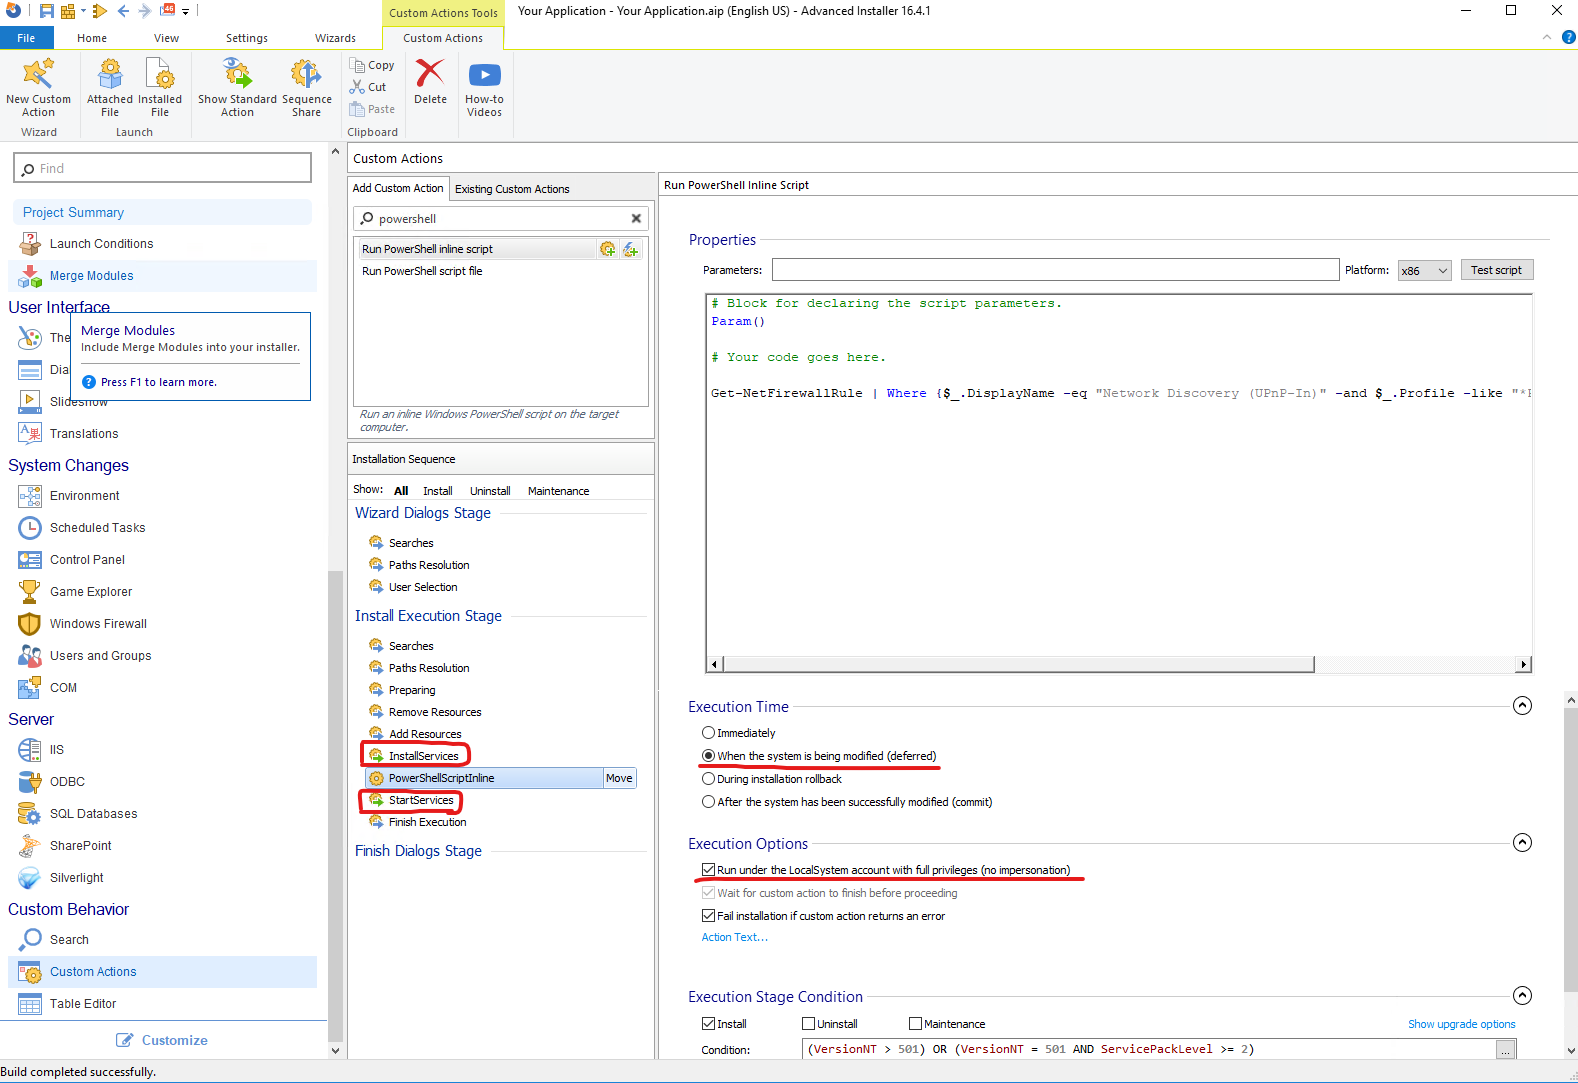Launch Attached File action icon

click(110, 74)
